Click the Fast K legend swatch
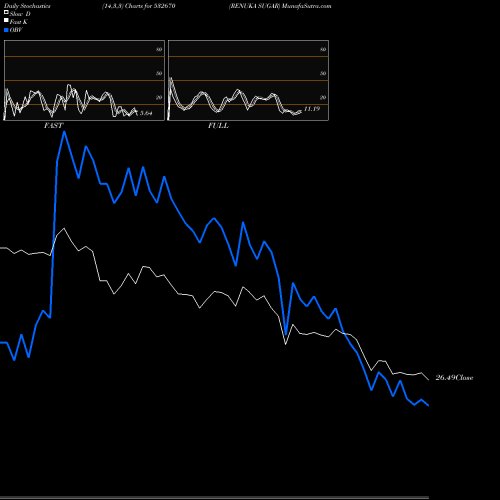Viewport: 500px width, 500px height. 6,20
